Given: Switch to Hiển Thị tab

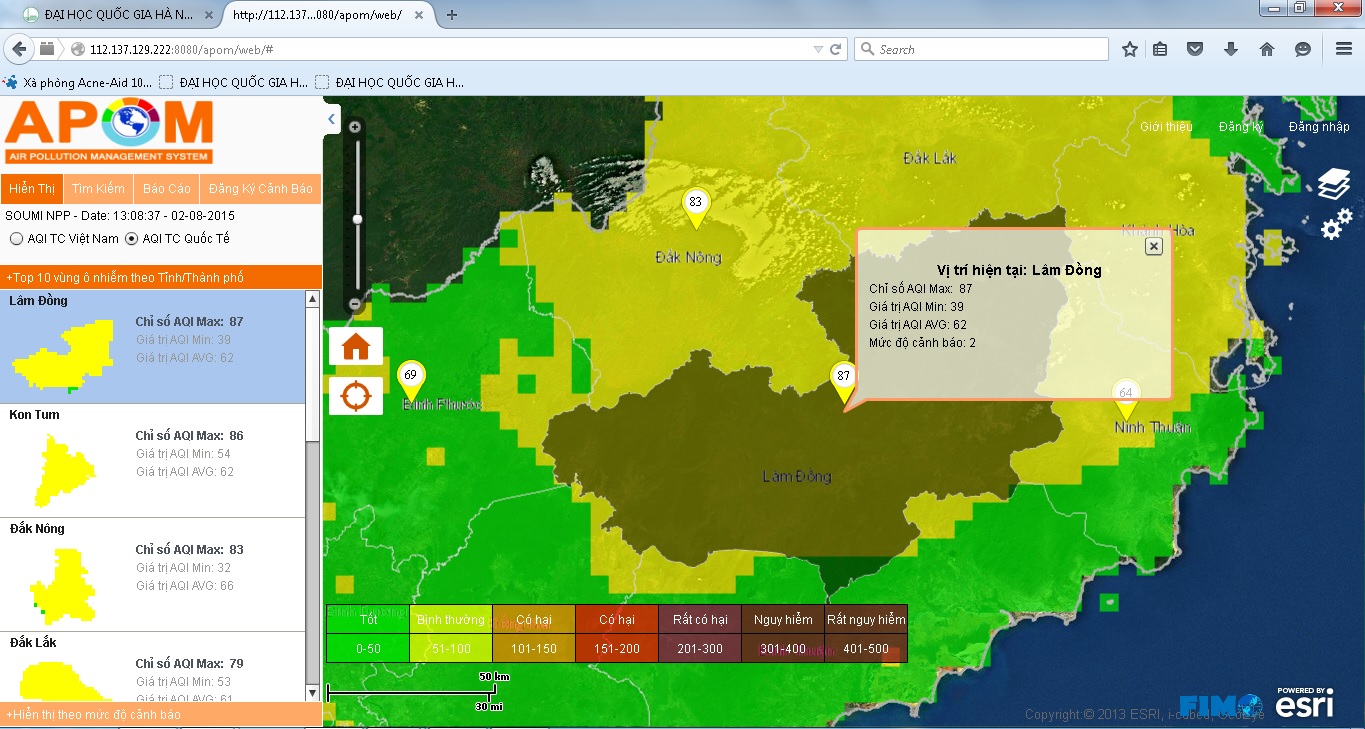Looking at the screenshot, I should pyautogui.click(x=32, y=189).
